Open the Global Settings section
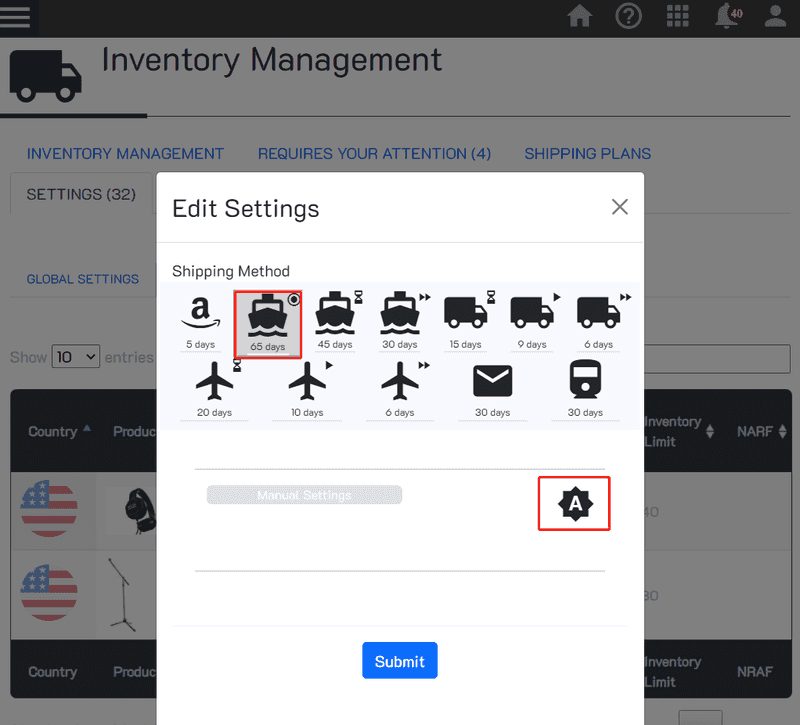The height and width of the screenshot is (725, 800). pos(82,279)
